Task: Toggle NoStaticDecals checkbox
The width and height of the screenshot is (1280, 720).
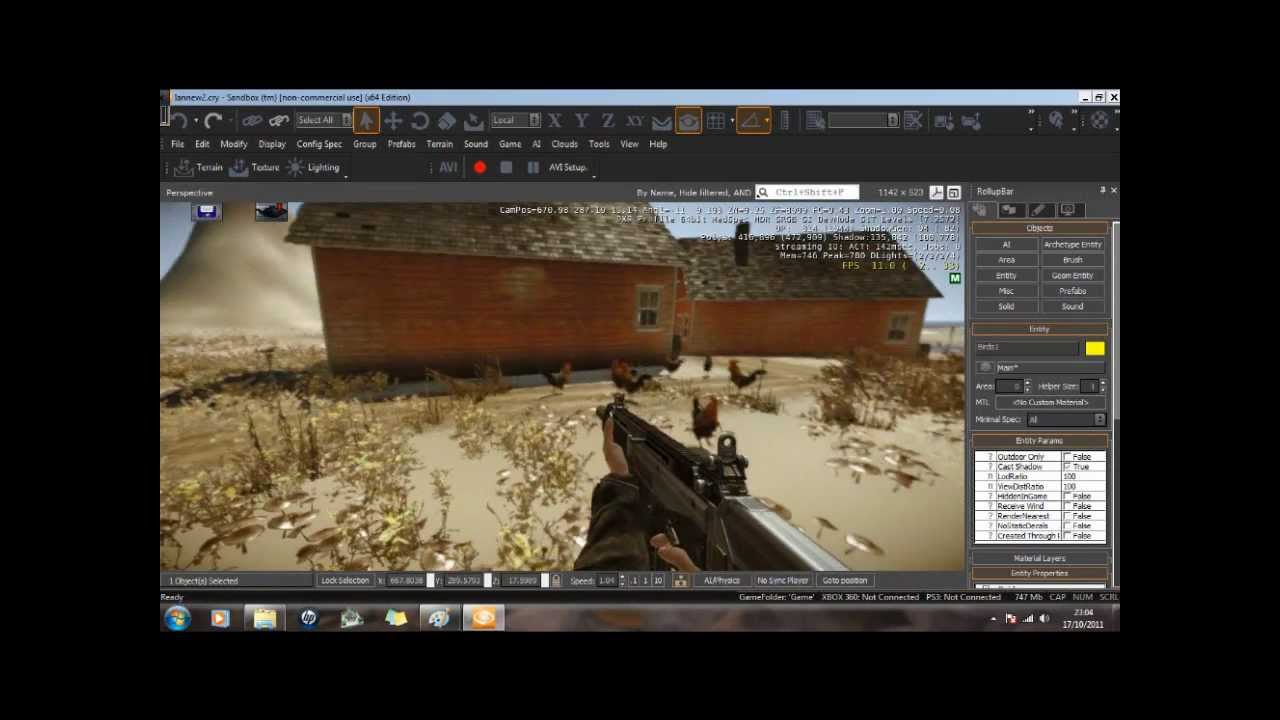Action: pyautogui.click(x=1068, y=526)
